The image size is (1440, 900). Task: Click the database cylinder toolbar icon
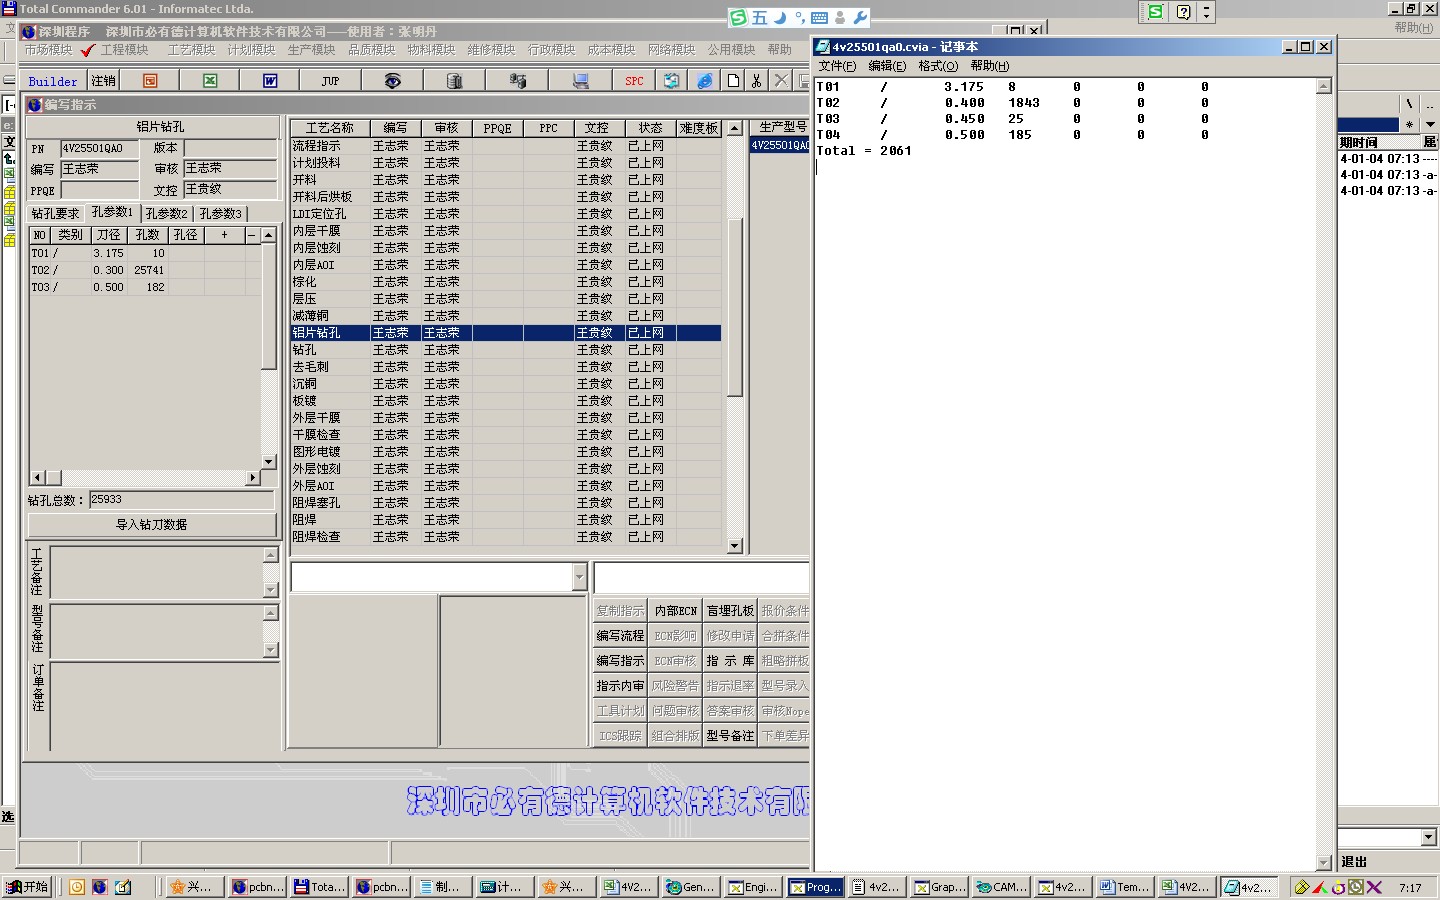point(454,81)
